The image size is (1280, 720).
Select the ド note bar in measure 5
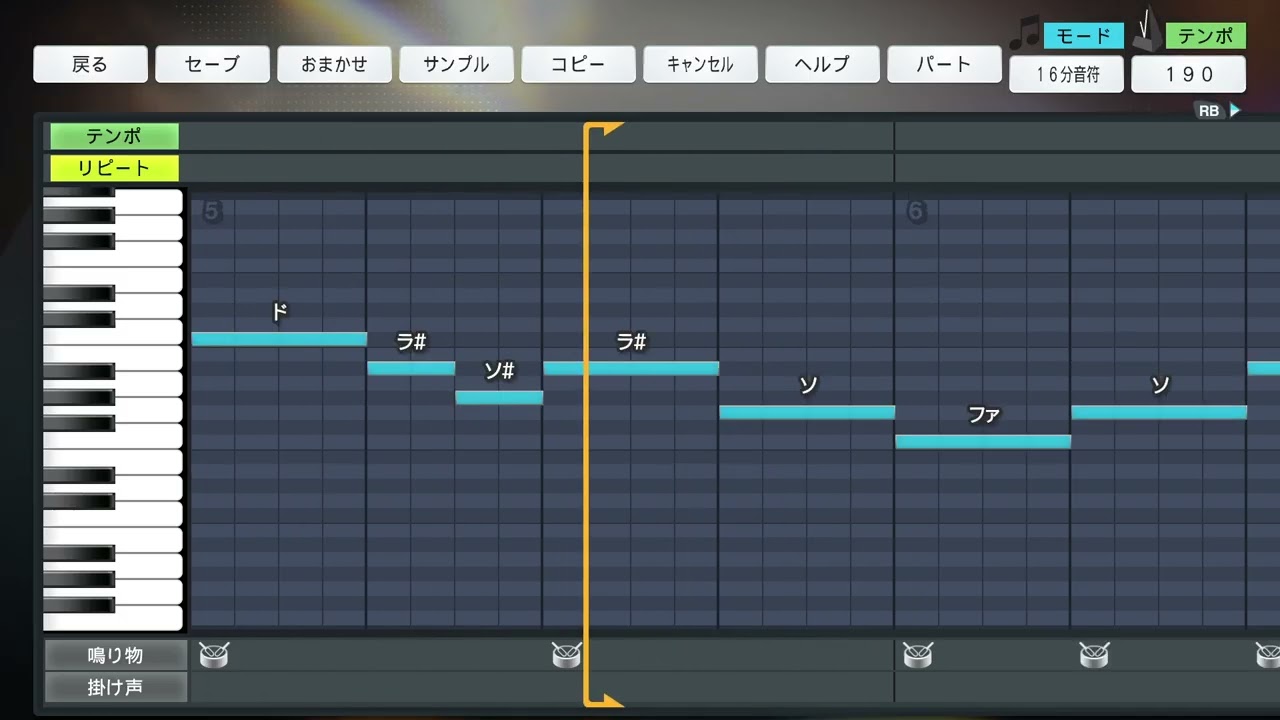click(279, 339)
